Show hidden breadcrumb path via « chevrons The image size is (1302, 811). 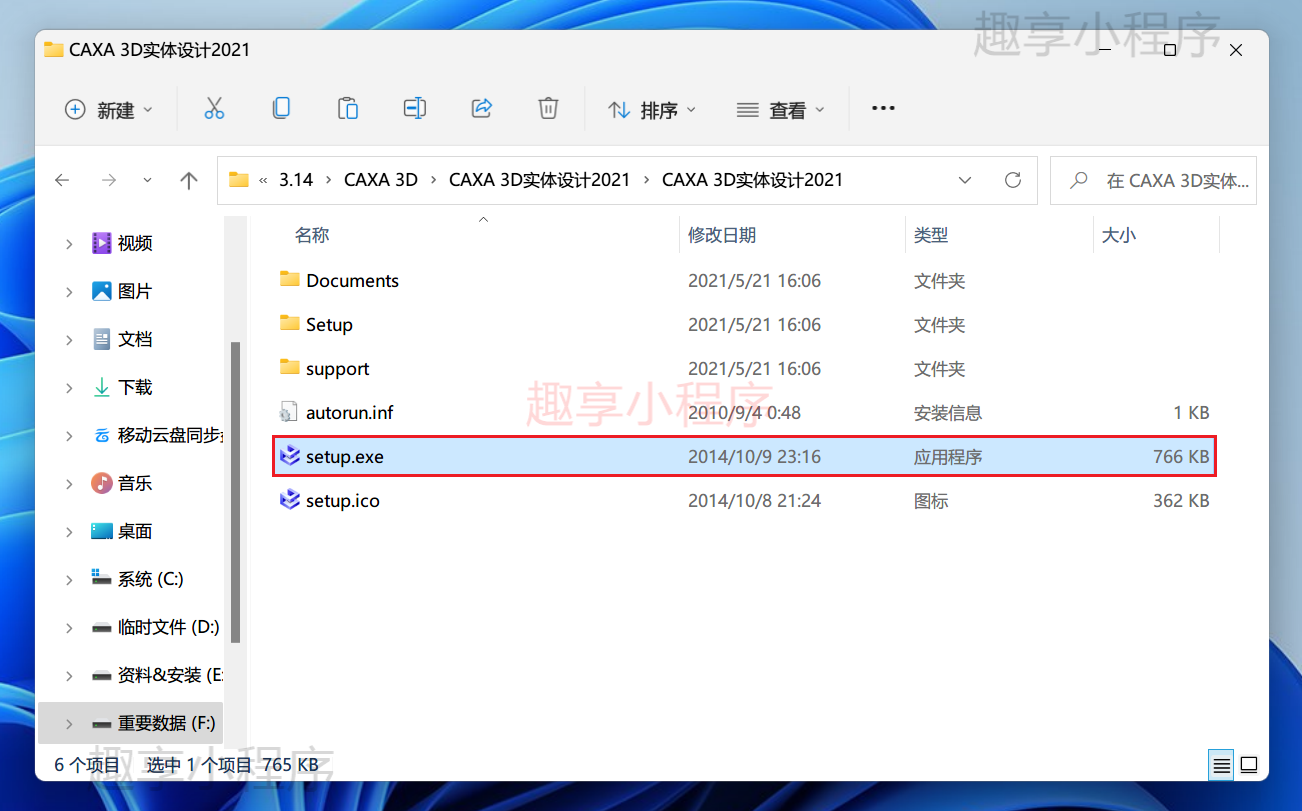click(263, 180)
